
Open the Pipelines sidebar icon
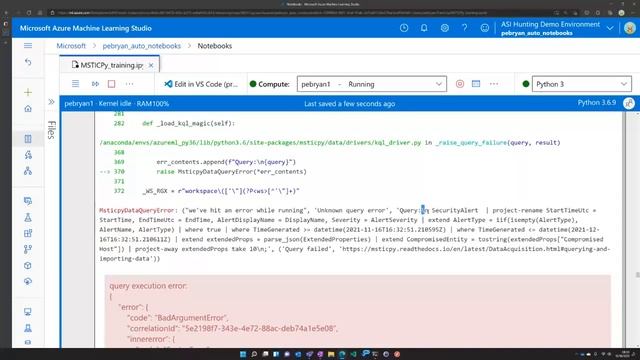click(28, 249)
